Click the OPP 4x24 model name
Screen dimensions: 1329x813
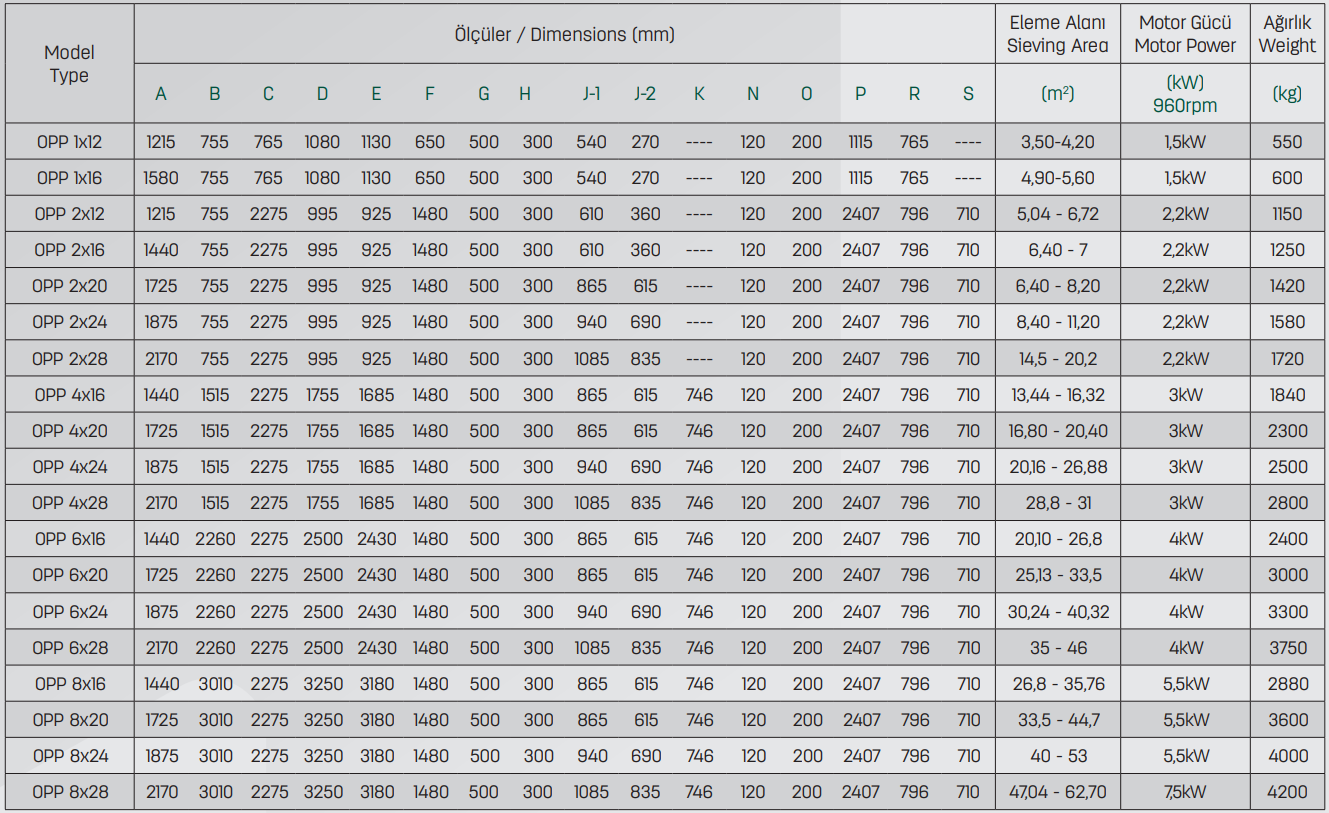tap(69, 467)
